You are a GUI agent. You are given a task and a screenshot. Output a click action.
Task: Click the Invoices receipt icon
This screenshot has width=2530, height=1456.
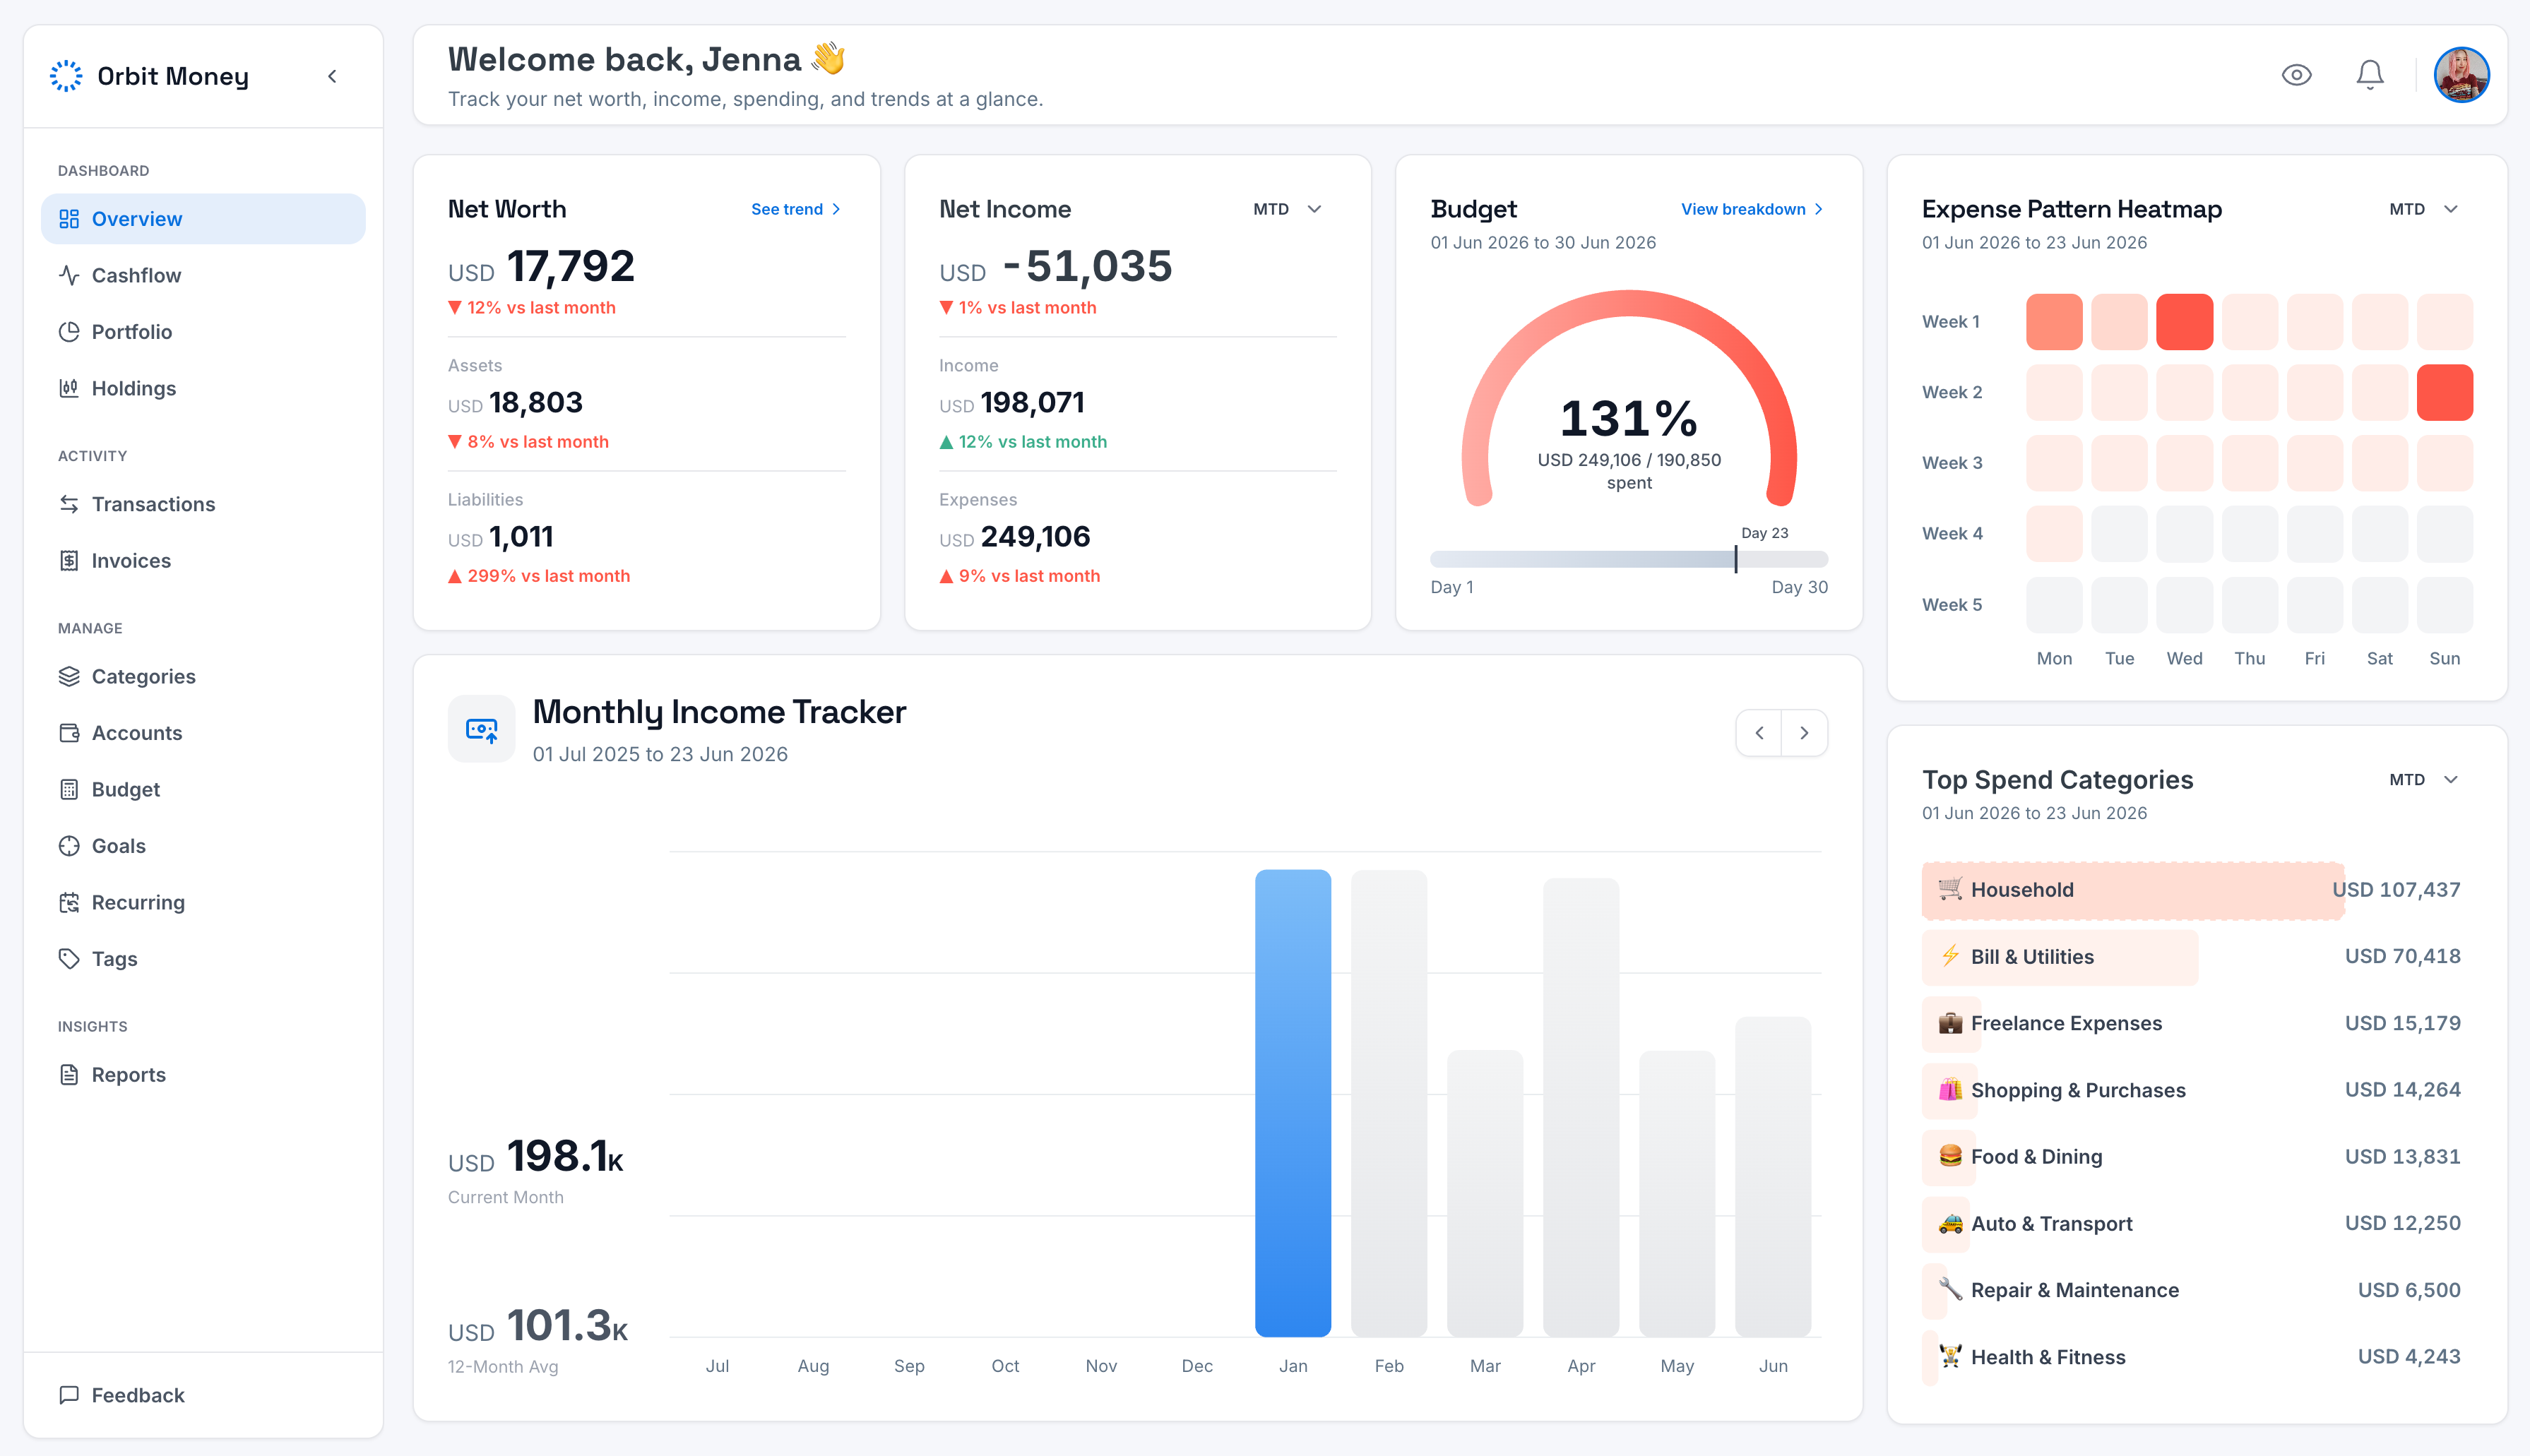tap(69, 561)
